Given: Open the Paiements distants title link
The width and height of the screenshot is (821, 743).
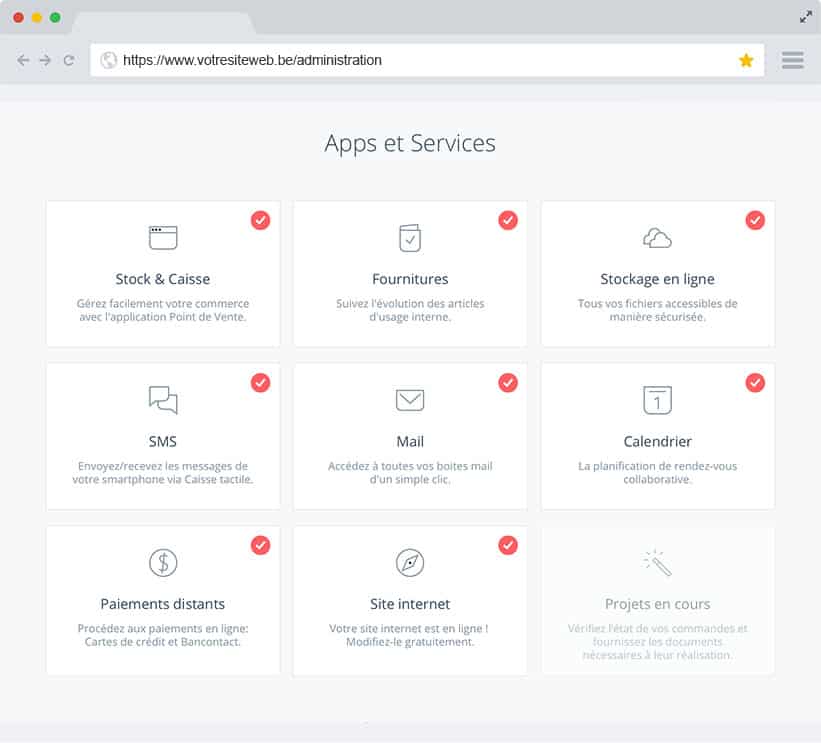Looking at the screenshot, I should (x=163, y=604).
